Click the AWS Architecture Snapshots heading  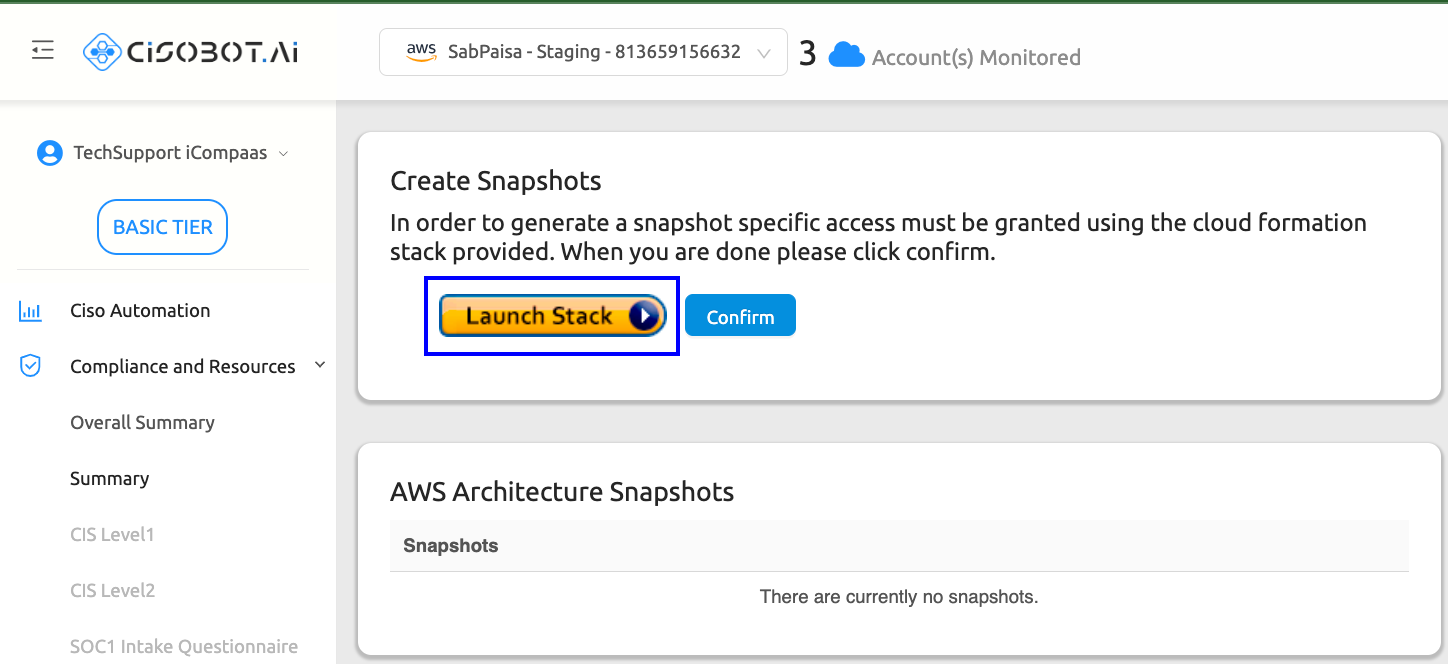coord(562,492)
